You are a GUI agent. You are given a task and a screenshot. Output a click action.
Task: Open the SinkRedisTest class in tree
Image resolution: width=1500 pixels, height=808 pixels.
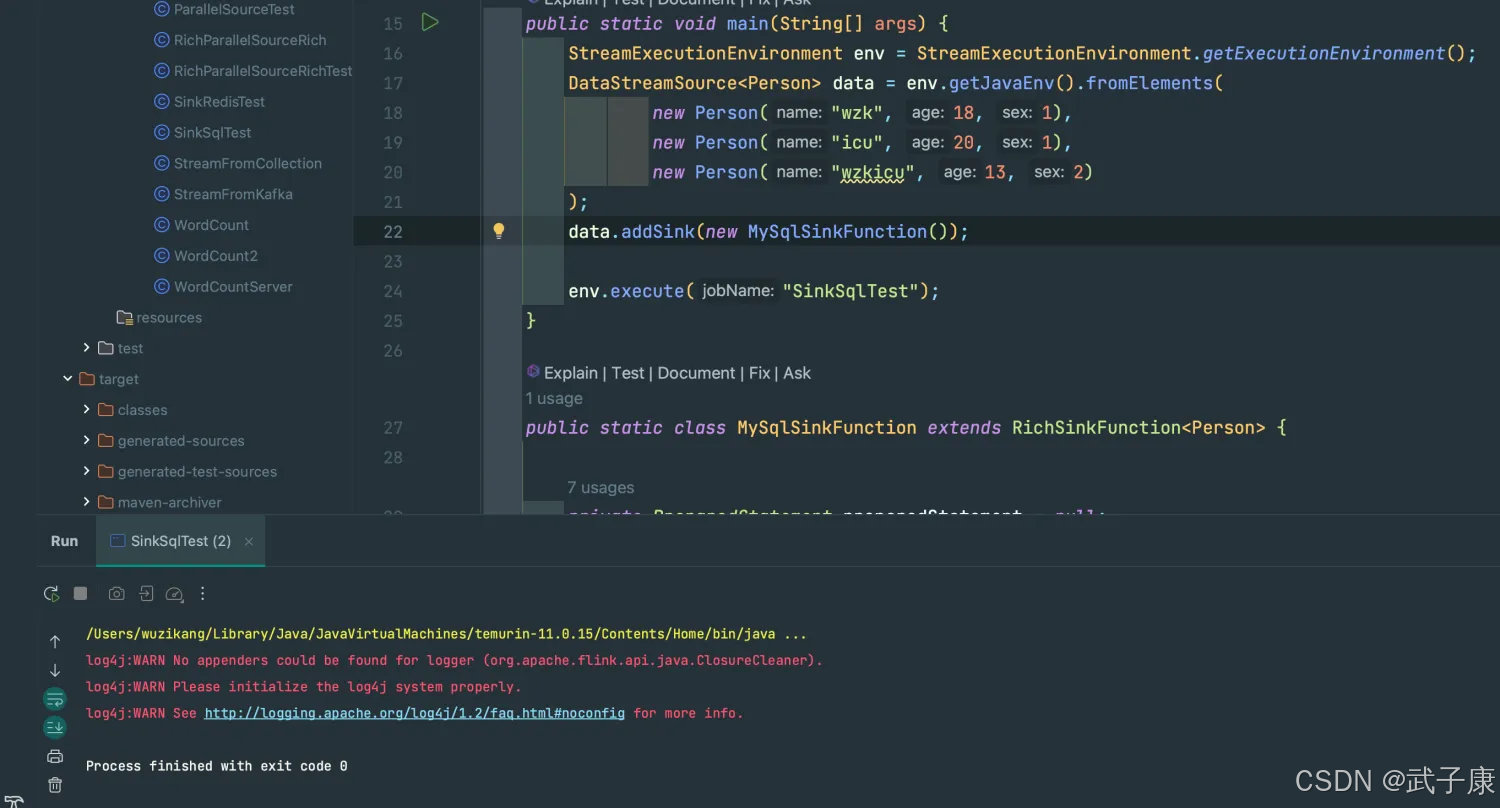pyautogui.click(x=219, y=102)
